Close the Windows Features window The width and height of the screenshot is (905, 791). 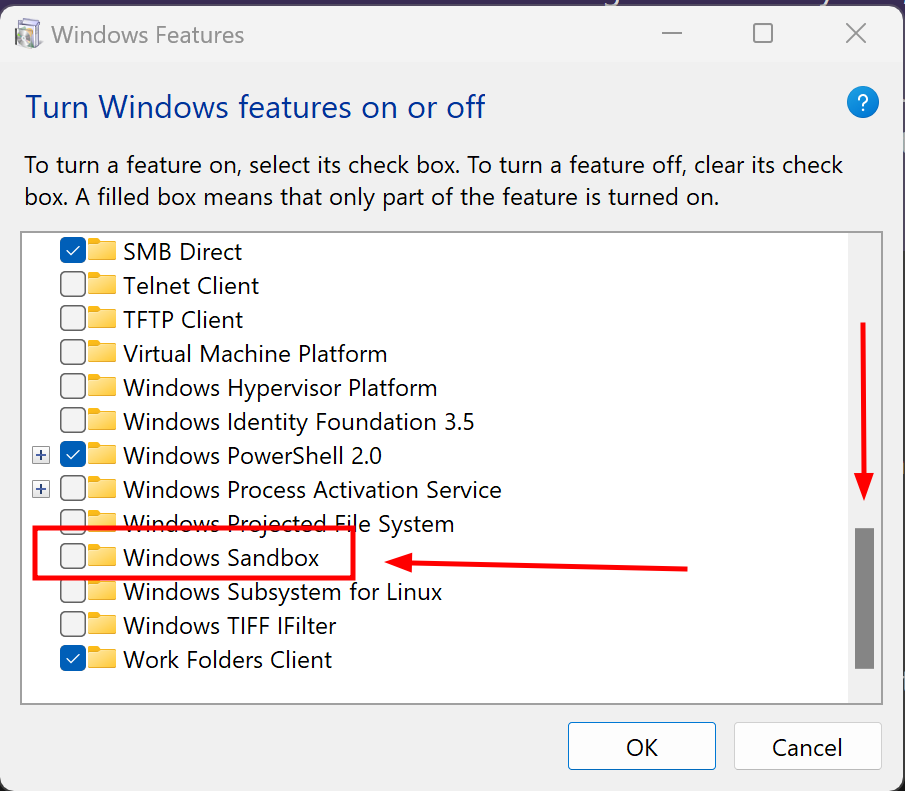855,33
